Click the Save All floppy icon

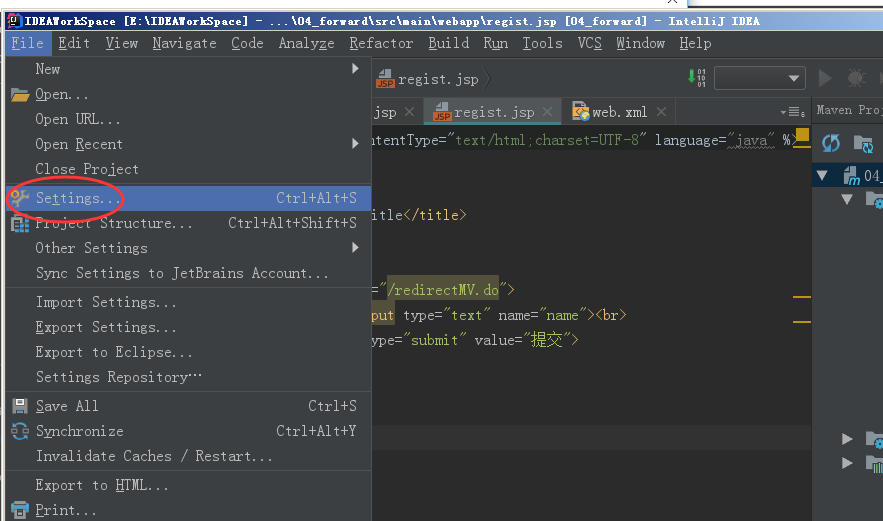click(x=20, y=406)
